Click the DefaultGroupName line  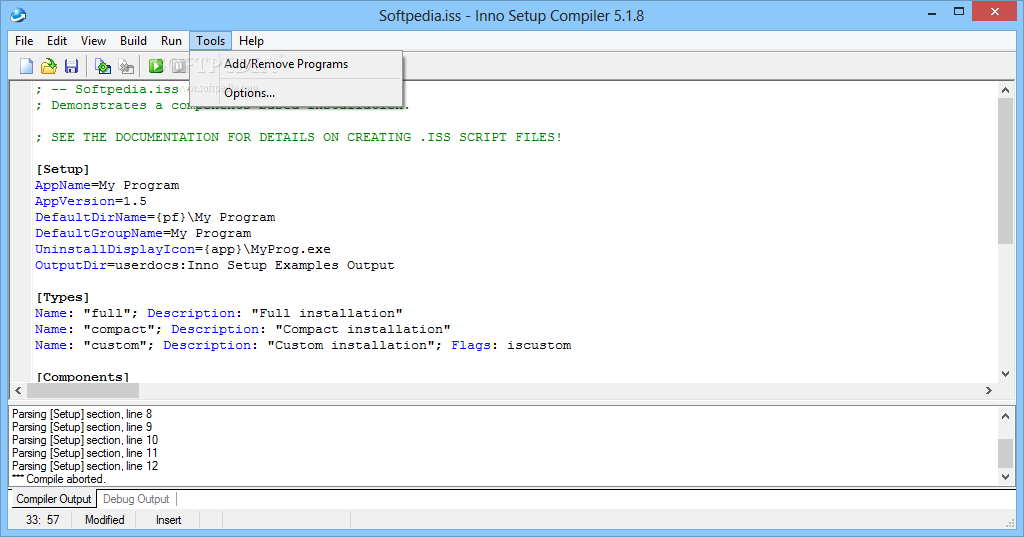pyautogui.click(x=143, y=233)
